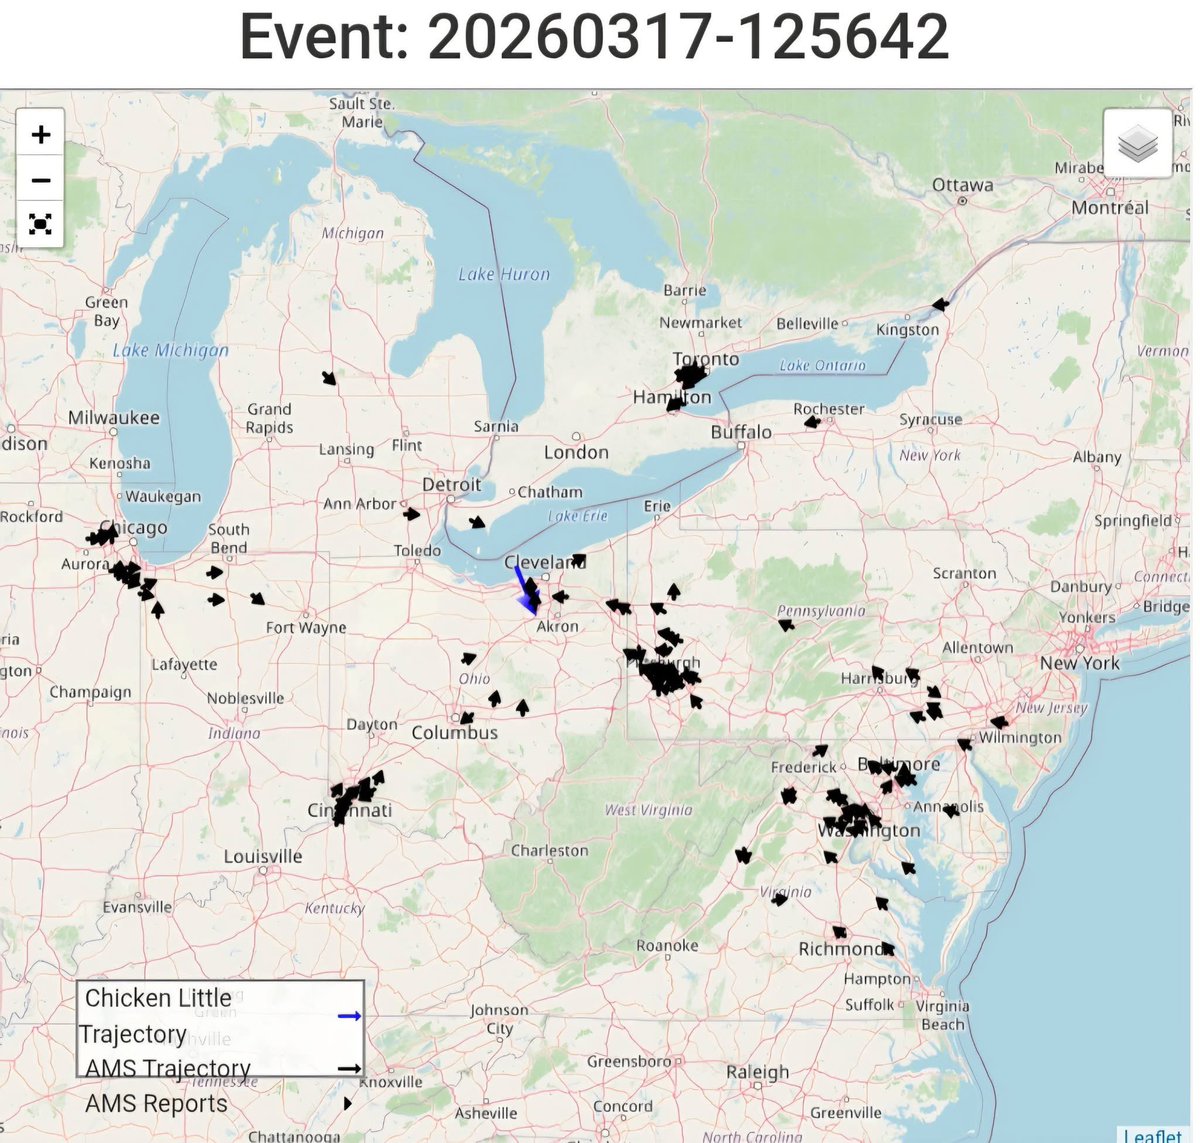Select the report marker in central Pennsylvania
This screenshot has height=1143, width=1200.
click(786, 625)
